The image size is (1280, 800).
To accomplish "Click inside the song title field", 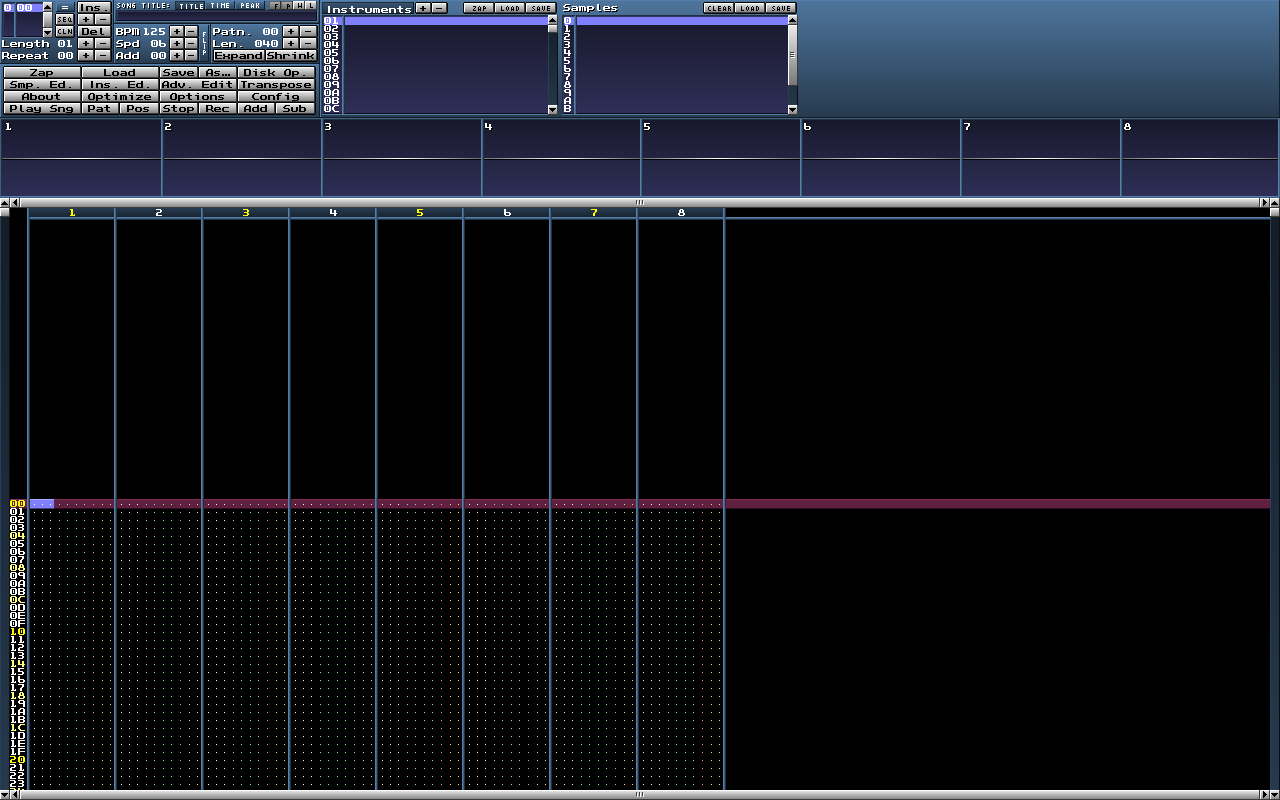I will point(216,16).
